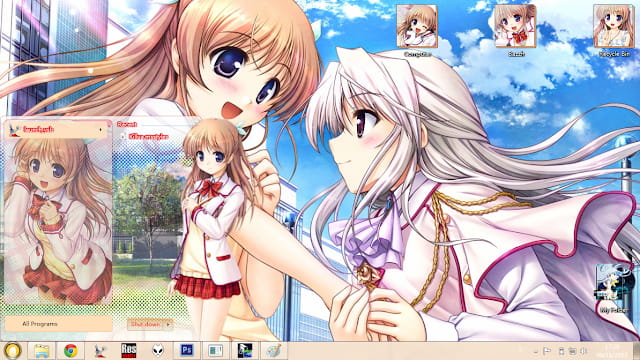Open Windows Explorer from the taskbar
Viewport: 640px width, 360px height.
coord(41,351)
